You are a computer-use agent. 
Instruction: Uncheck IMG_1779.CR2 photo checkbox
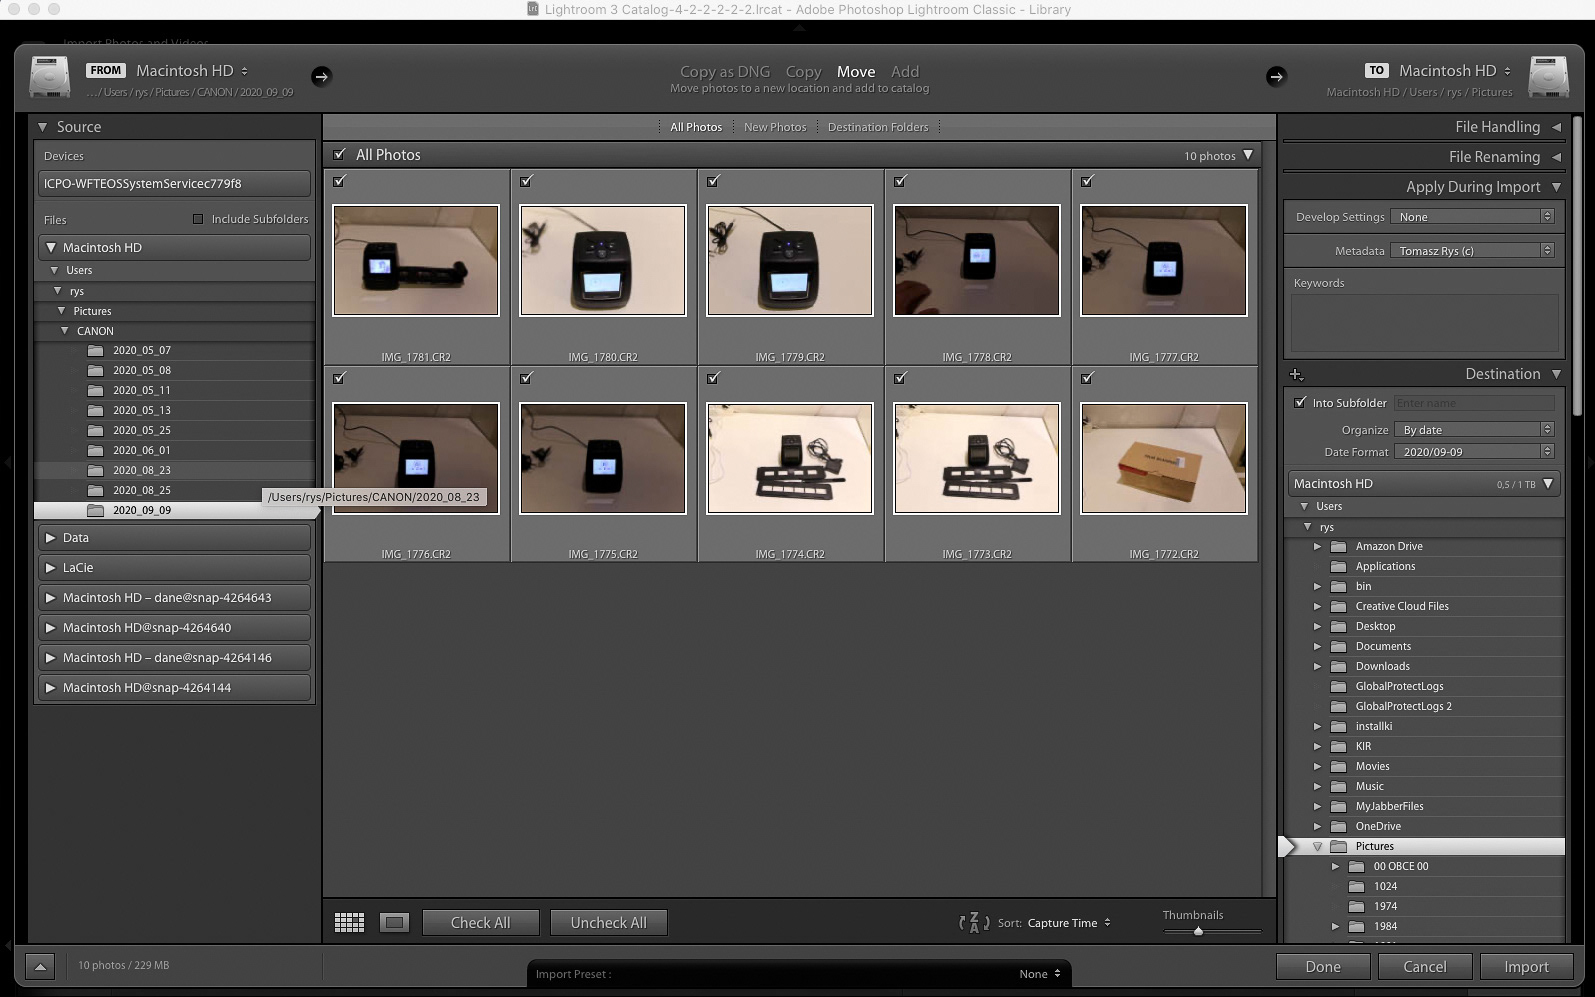pyautogui.click(x=713, y=181)
